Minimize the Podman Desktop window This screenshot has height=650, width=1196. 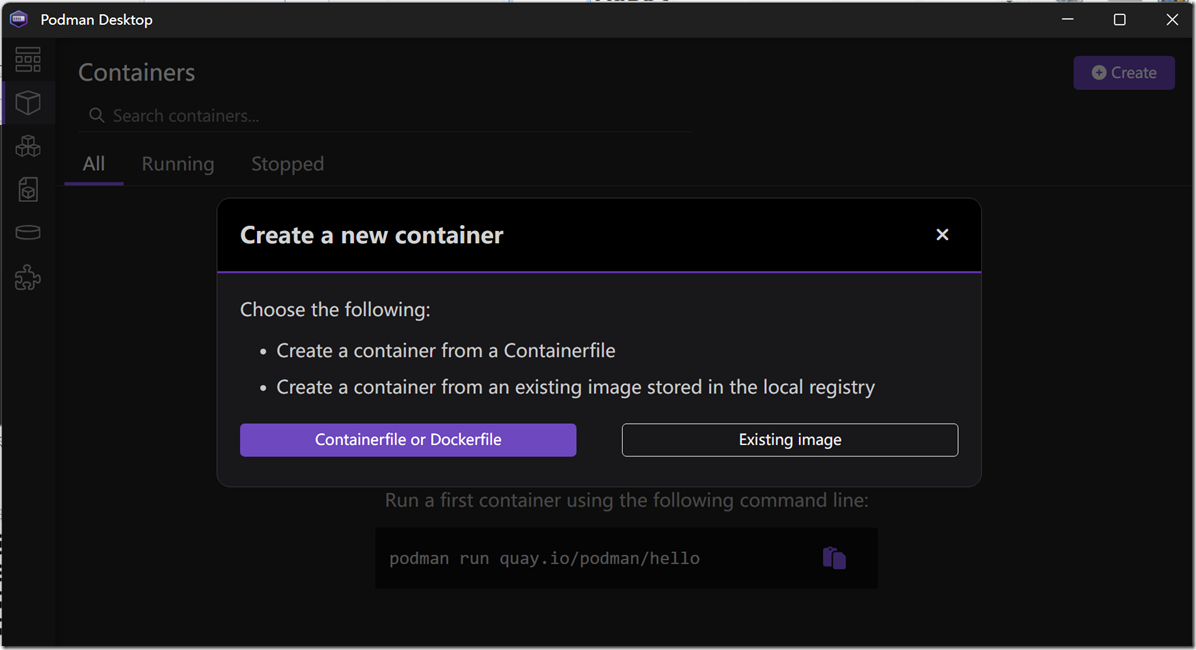click(1067, 20)
